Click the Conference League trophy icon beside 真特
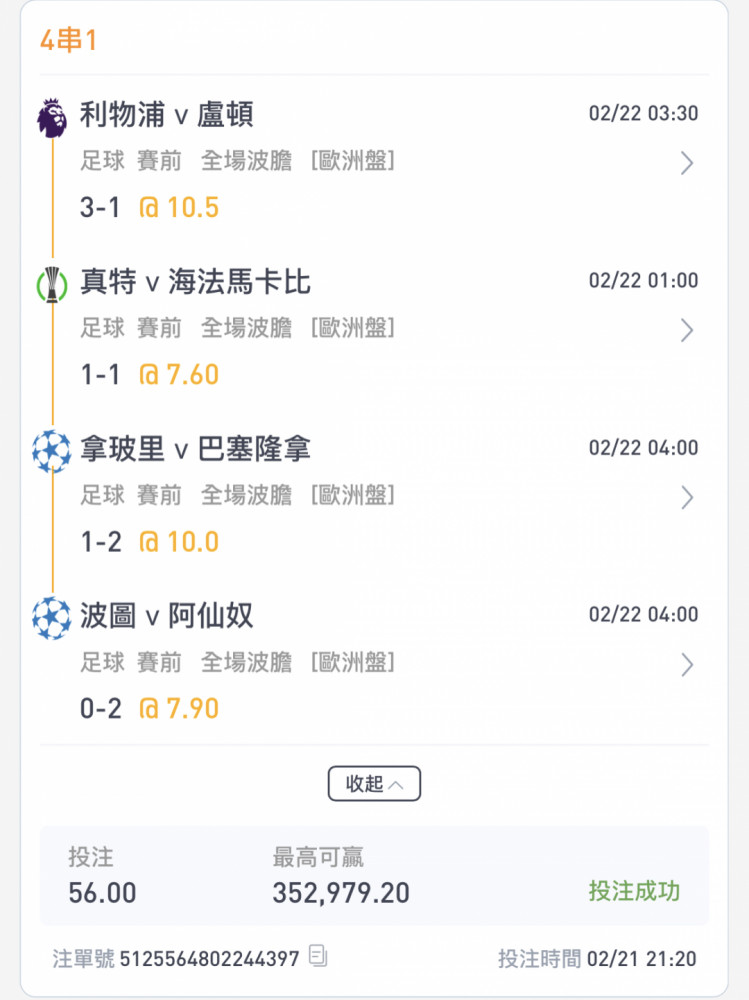The image size is (749, 1000). 52,284
